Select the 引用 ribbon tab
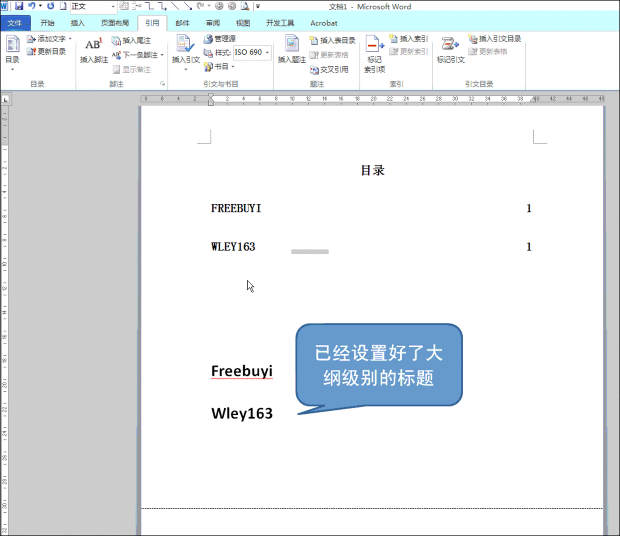620x536 pixels. [x=152, y=23]
